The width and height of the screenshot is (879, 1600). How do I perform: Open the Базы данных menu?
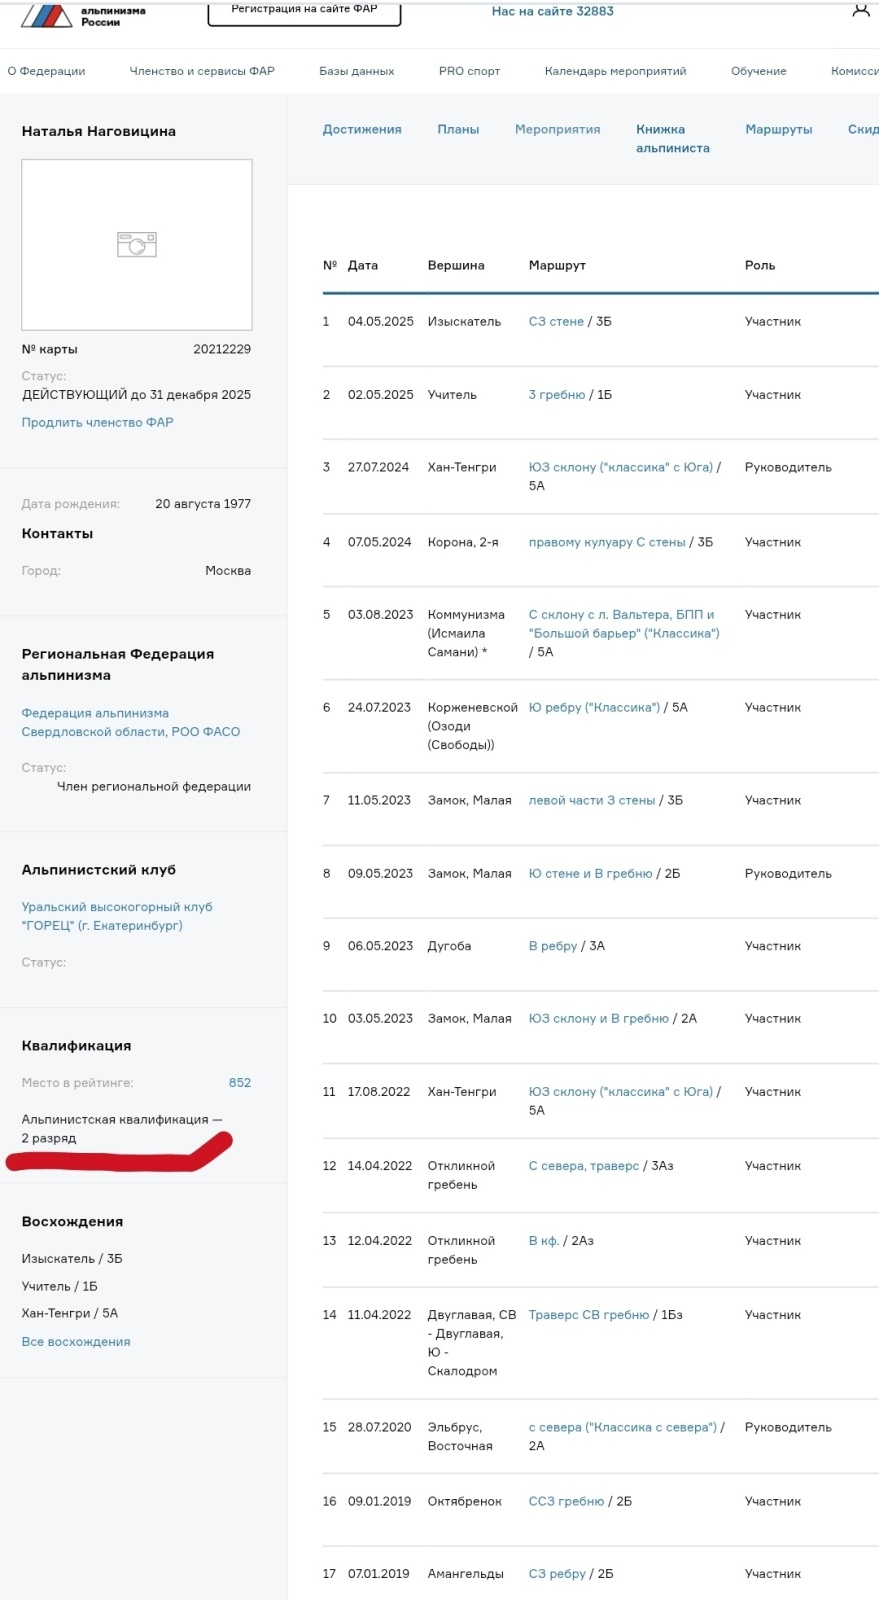click(356, 71)
